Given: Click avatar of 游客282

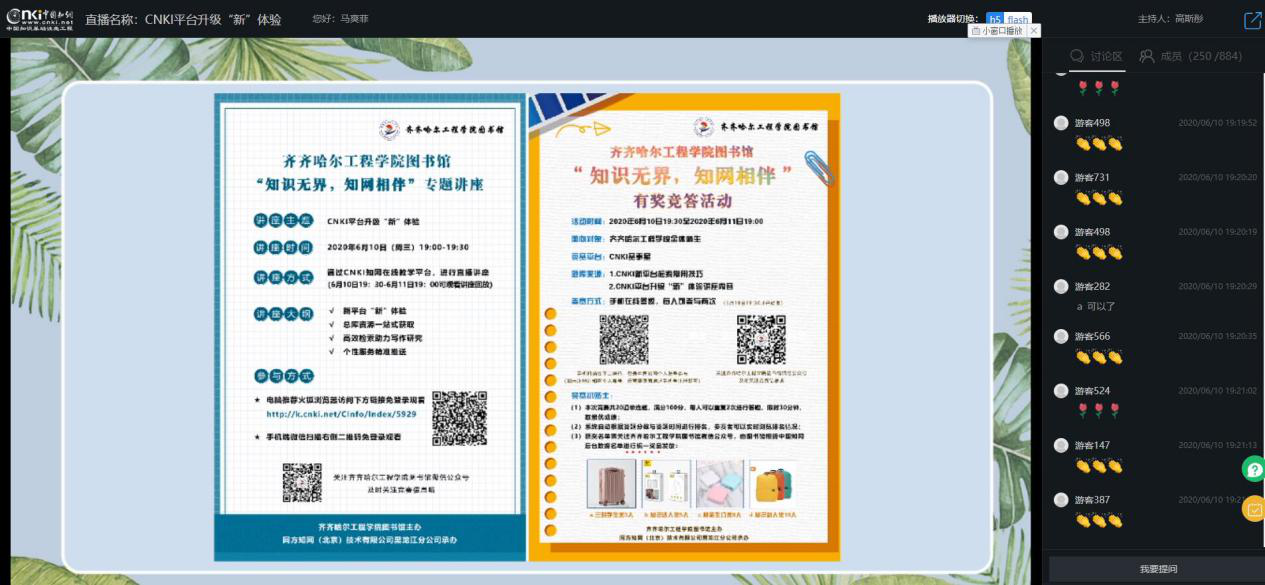Looking at the screenshot, I should (1061, 286).
